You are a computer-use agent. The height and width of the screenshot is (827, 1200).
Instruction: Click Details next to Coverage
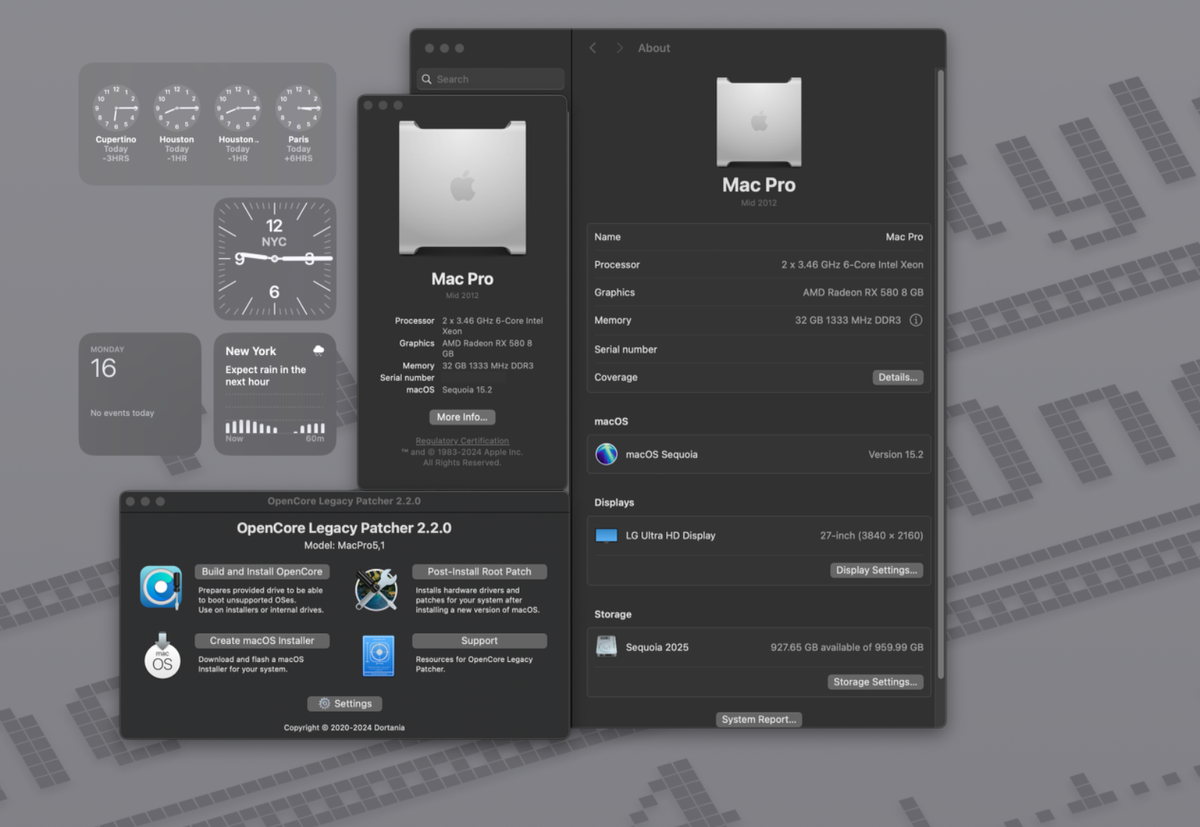pyautogui.click(x=898, y=378)
